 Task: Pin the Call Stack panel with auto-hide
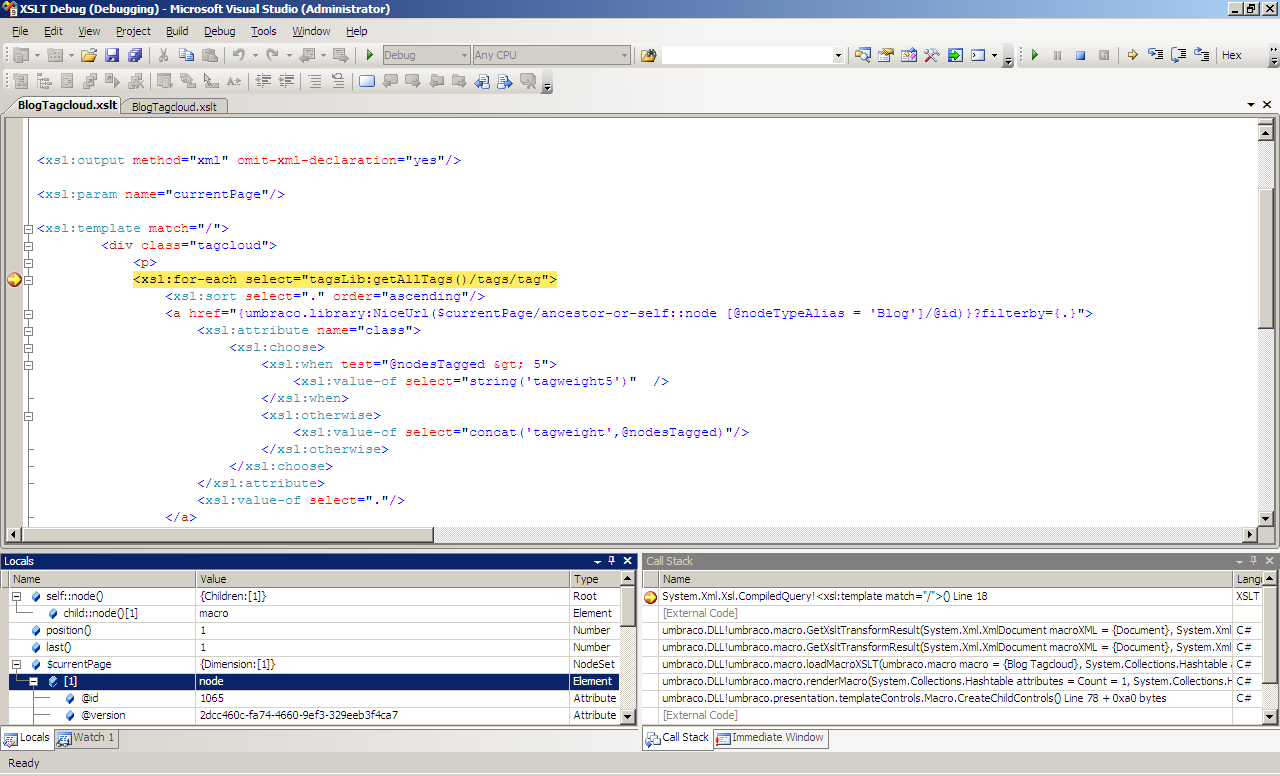tap(1254, 561)
